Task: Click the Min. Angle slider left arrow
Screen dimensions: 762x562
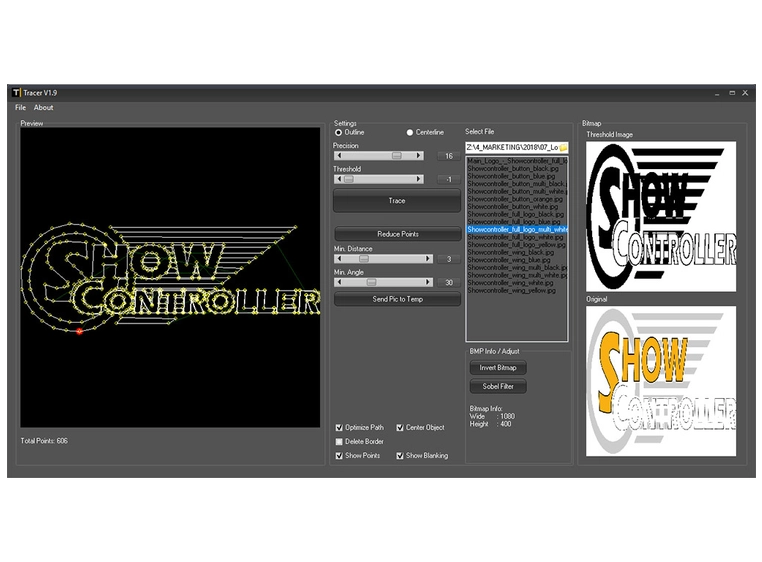Action: click(339, 282)
